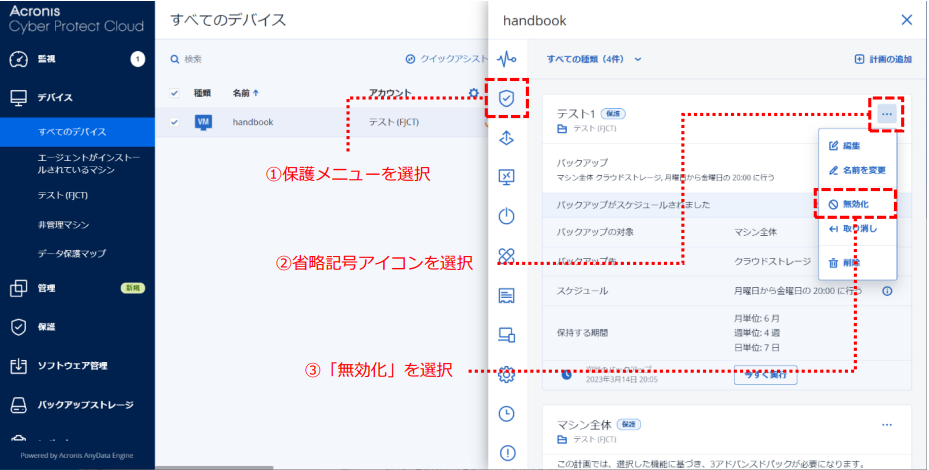Open ellipsis menu for テスト1 plan
Image resolution: width=929 pixels, height=470 pixels.
pos(886,114)
